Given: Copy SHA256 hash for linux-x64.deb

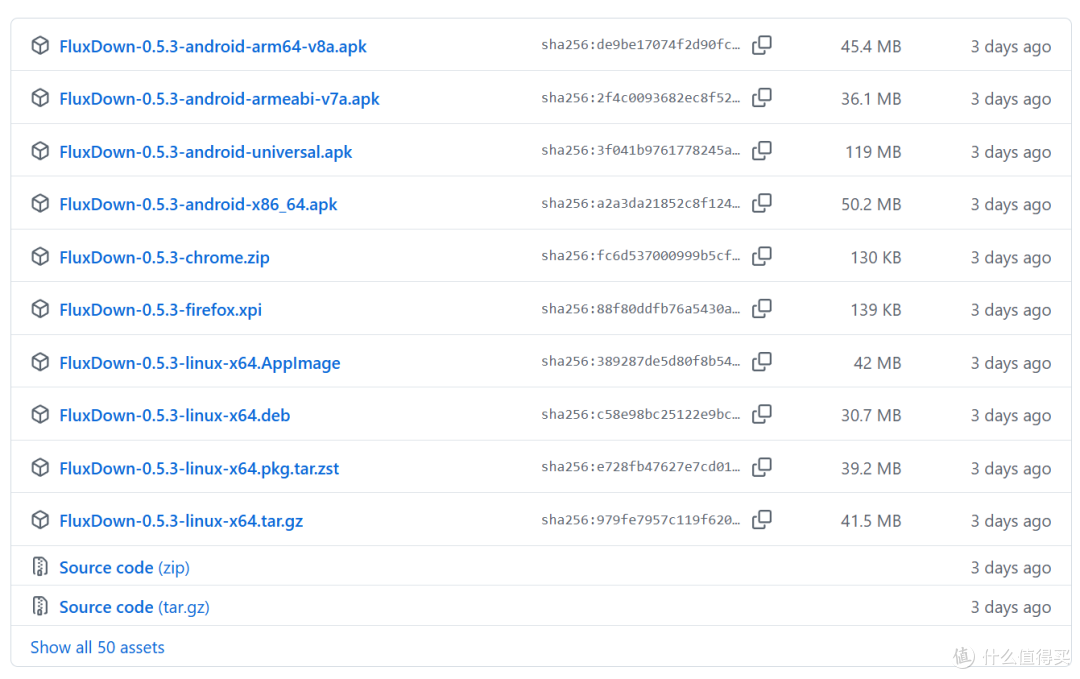Looking at the screenshot, I should tap(762, 414).
